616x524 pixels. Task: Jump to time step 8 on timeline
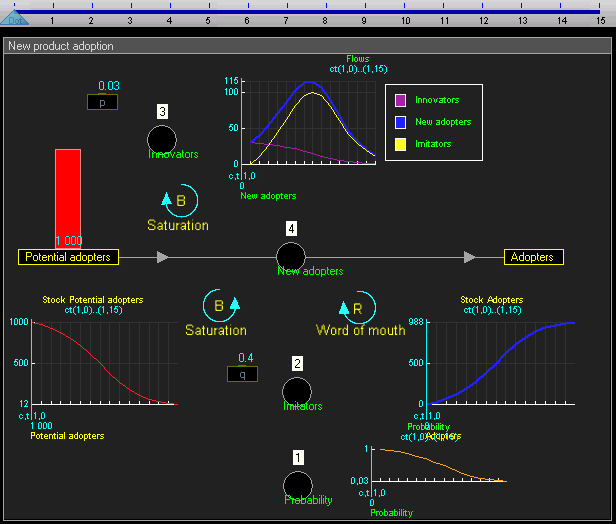point(326,19)
